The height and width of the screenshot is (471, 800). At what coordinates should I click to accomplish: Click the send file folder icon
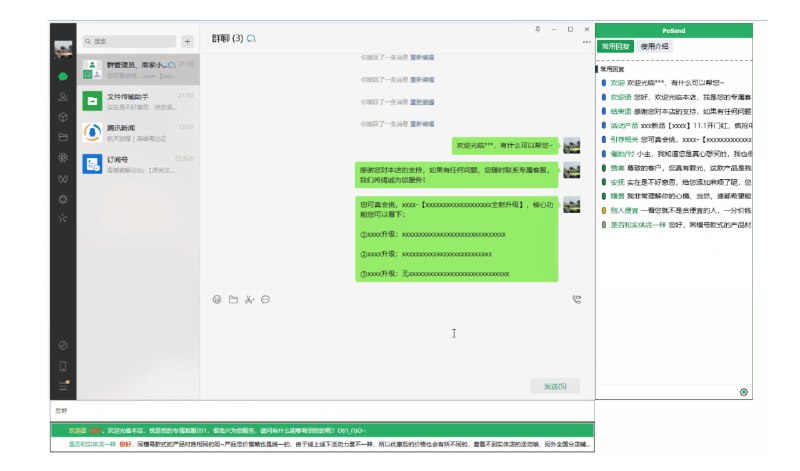coord(233,299)
